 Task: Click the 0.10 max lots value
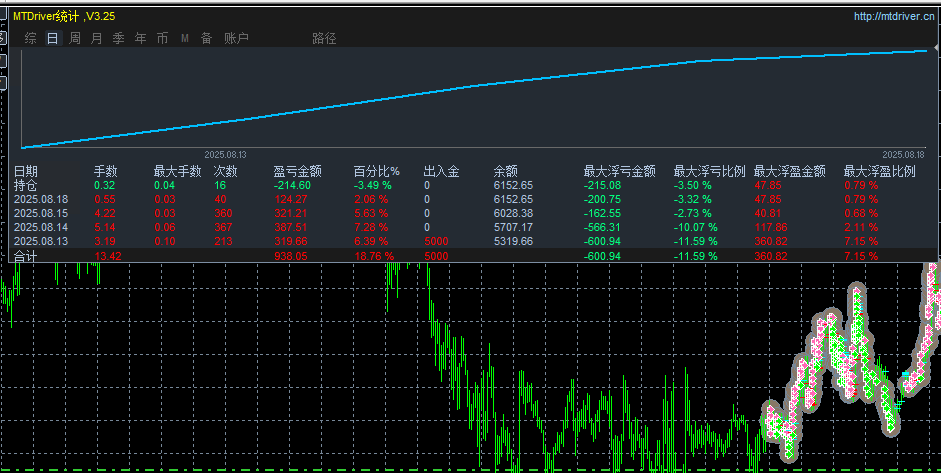point(165,241)
